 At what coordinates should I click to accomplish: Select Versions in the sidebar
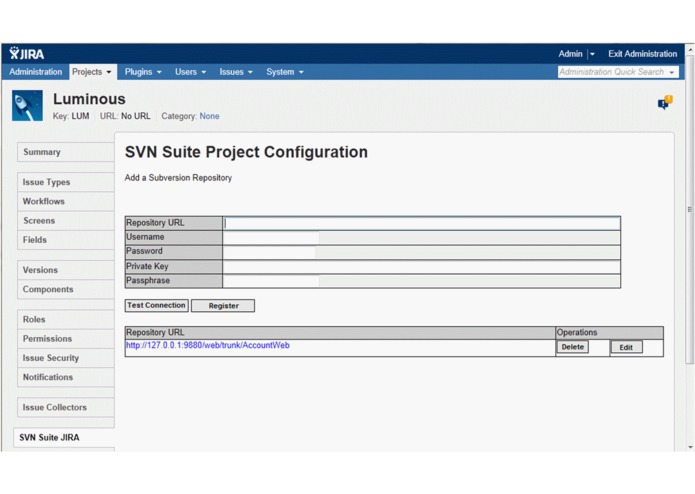coord(66,270)
